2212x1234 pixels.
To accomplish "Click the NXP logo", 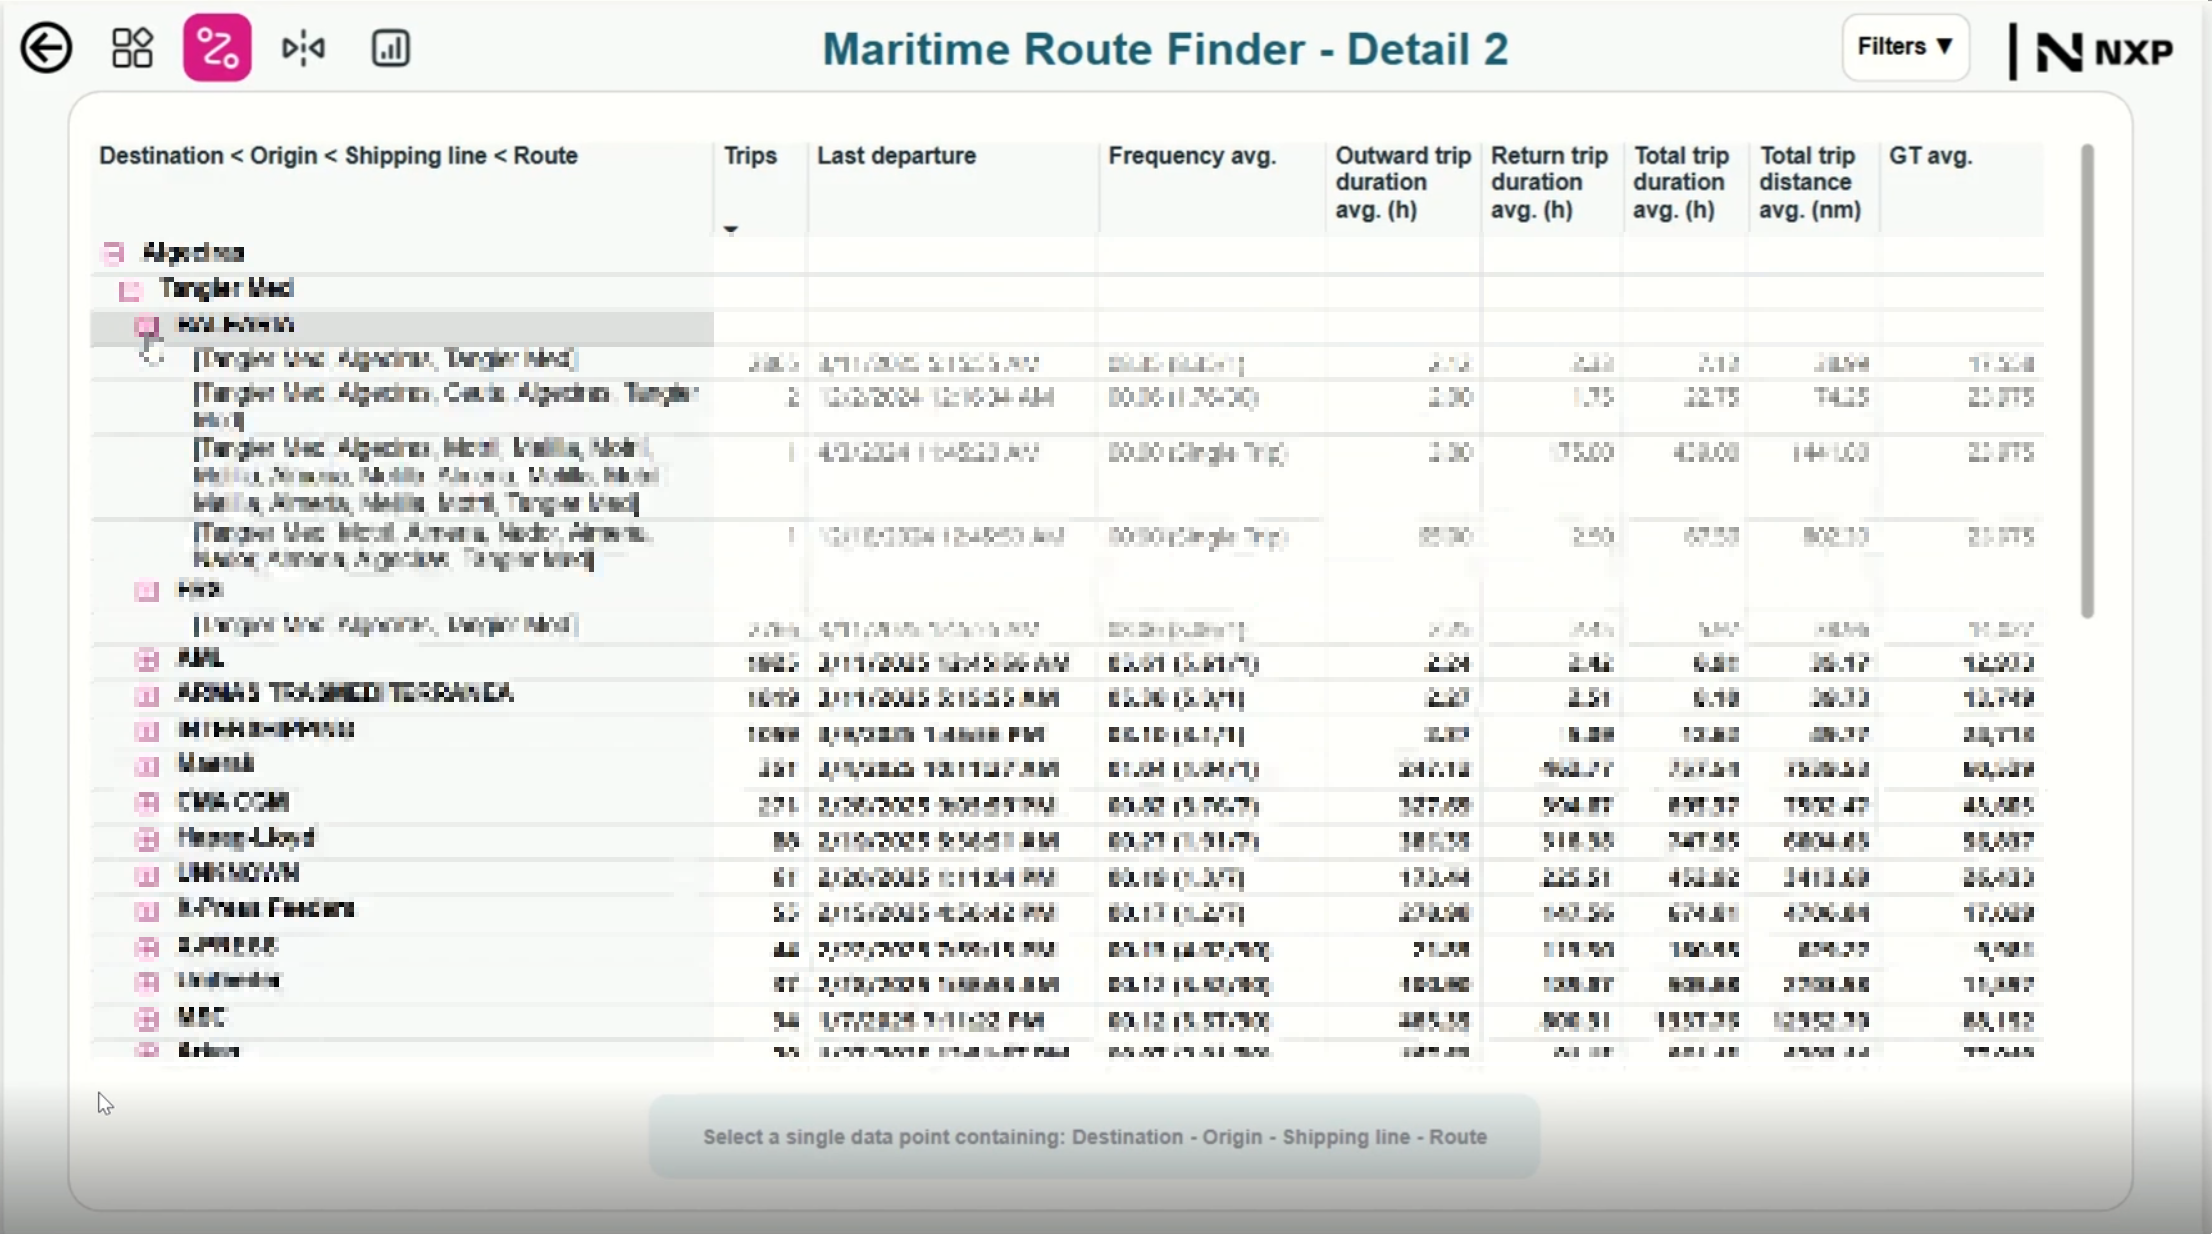I will pos(2104,51).
